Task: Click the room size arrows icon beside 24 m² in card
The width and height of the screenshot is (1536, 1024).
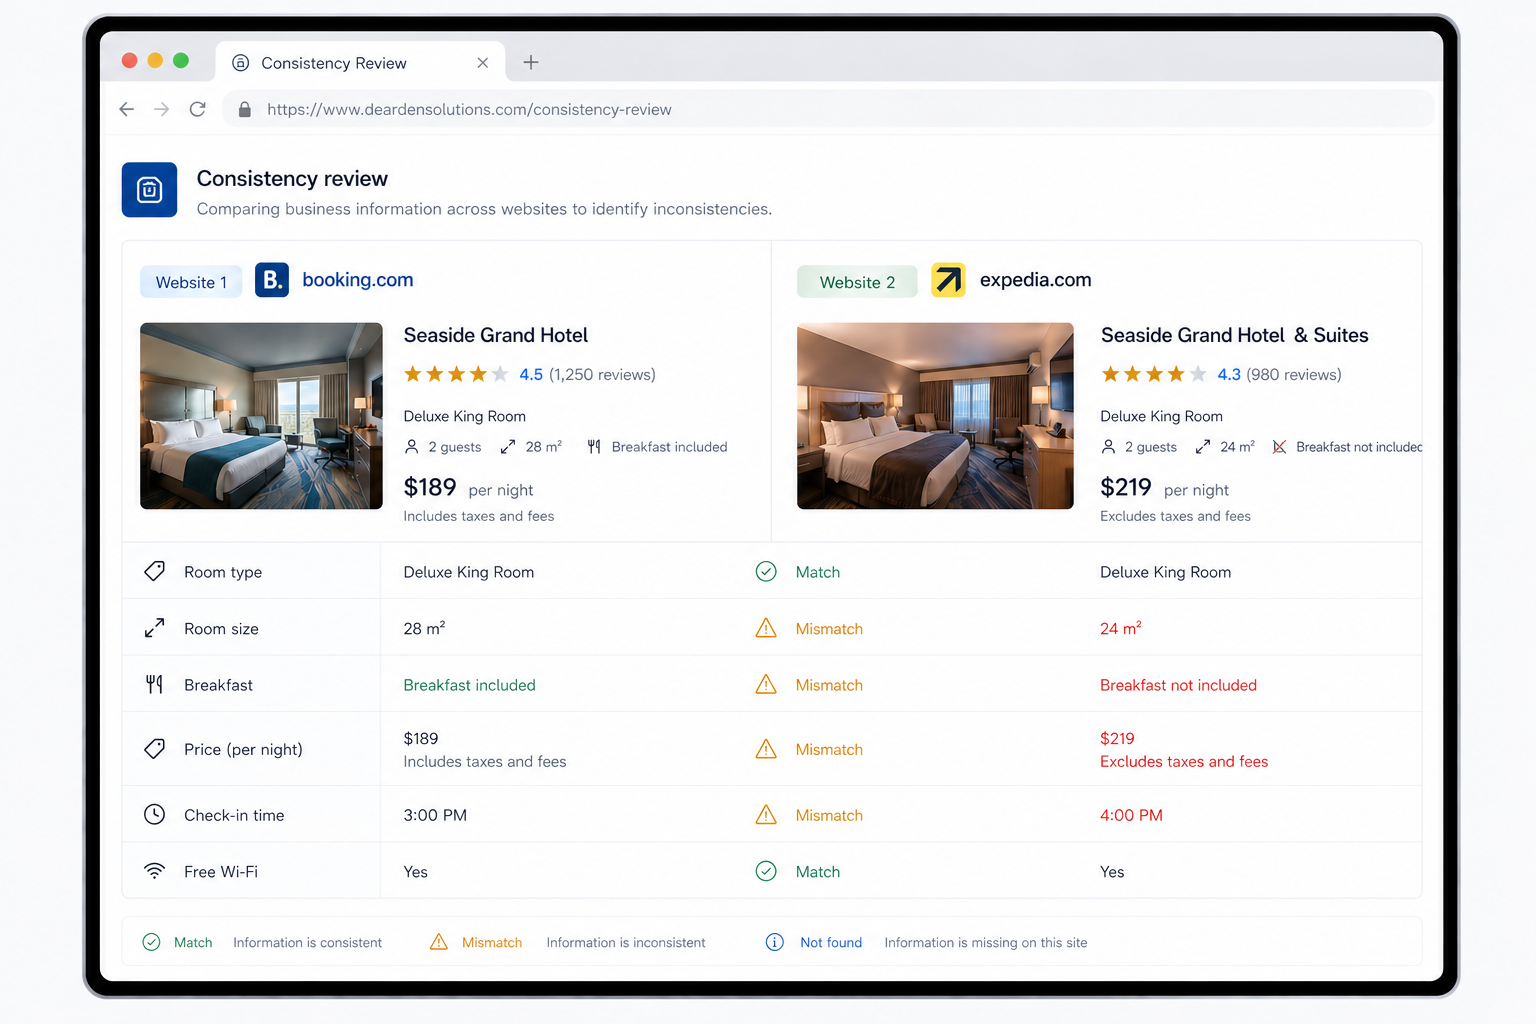Action: coord(1203,447)
